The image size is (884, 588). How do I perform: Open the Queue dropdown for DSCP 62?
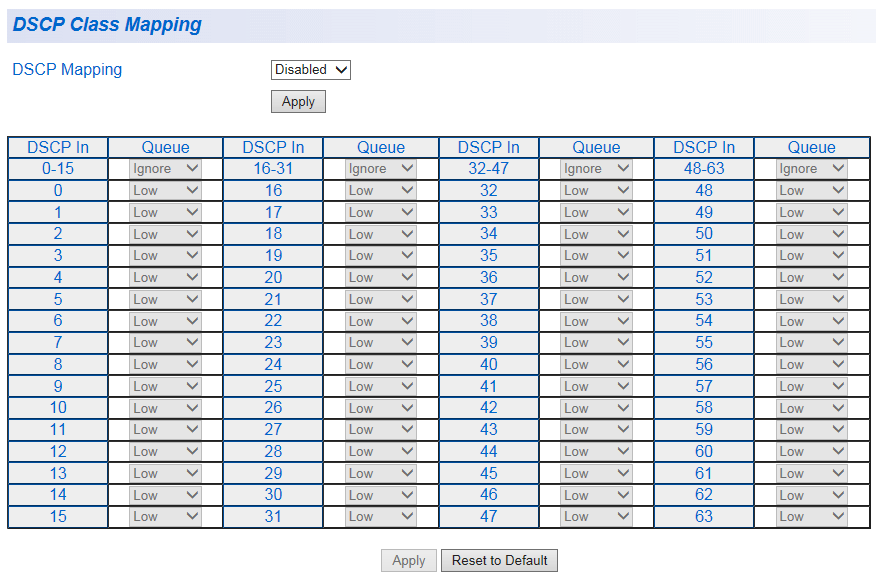pyautogui.click(x=811, y=495)
